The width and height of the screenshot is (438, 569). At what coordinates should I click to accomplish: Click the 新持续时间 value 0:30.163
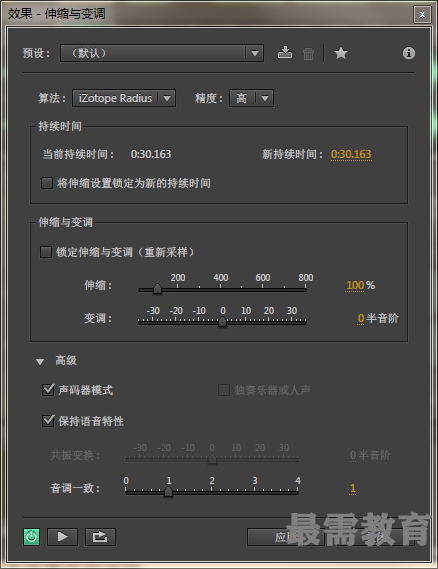tap(351, 154)
